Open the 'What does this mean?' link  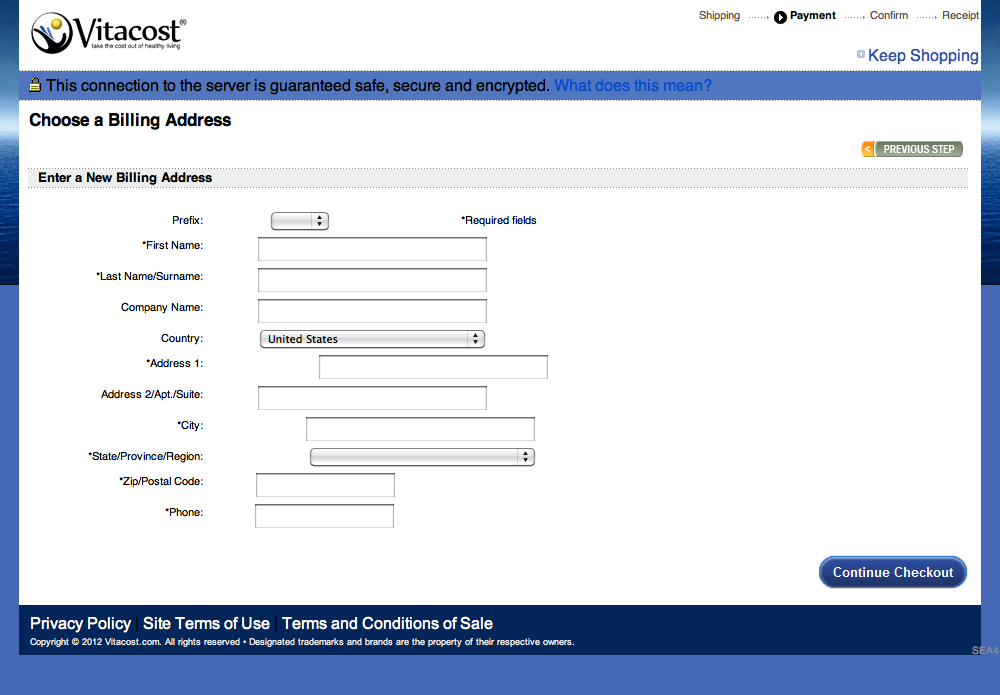pos(632,85)
